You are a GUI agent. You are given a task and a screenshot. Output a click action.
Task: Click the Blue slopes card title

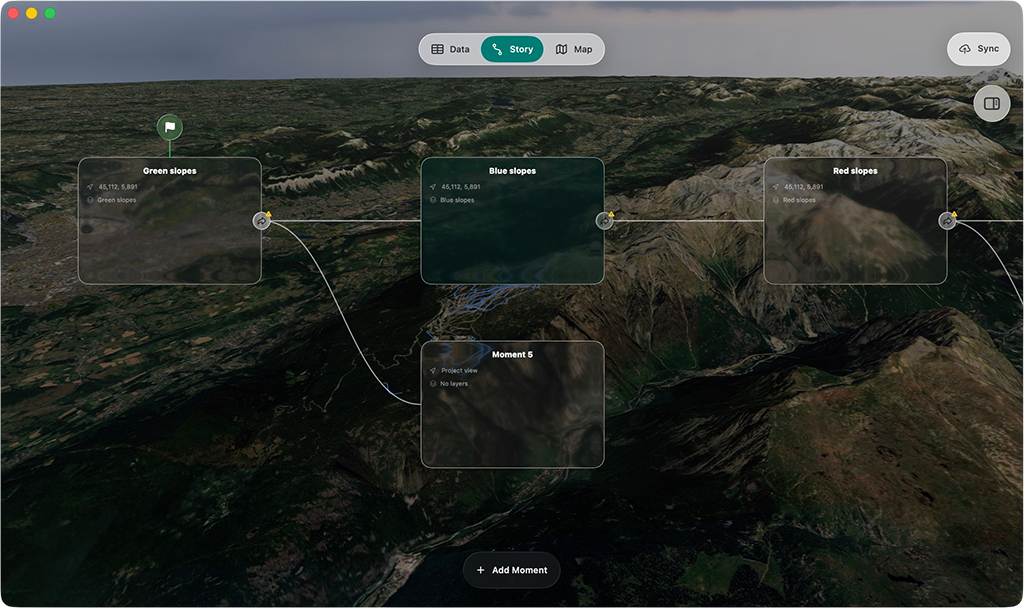[x=513, y=171]
